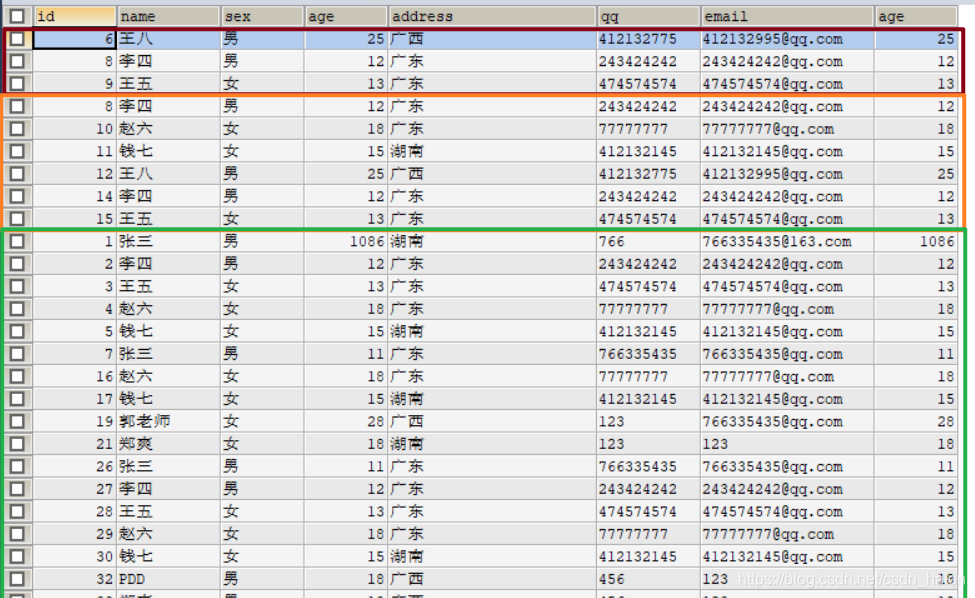Tick checkbox on row id 28
This screenshot has height=598, width=975.
pyautogui.click(x=17, y=511)
